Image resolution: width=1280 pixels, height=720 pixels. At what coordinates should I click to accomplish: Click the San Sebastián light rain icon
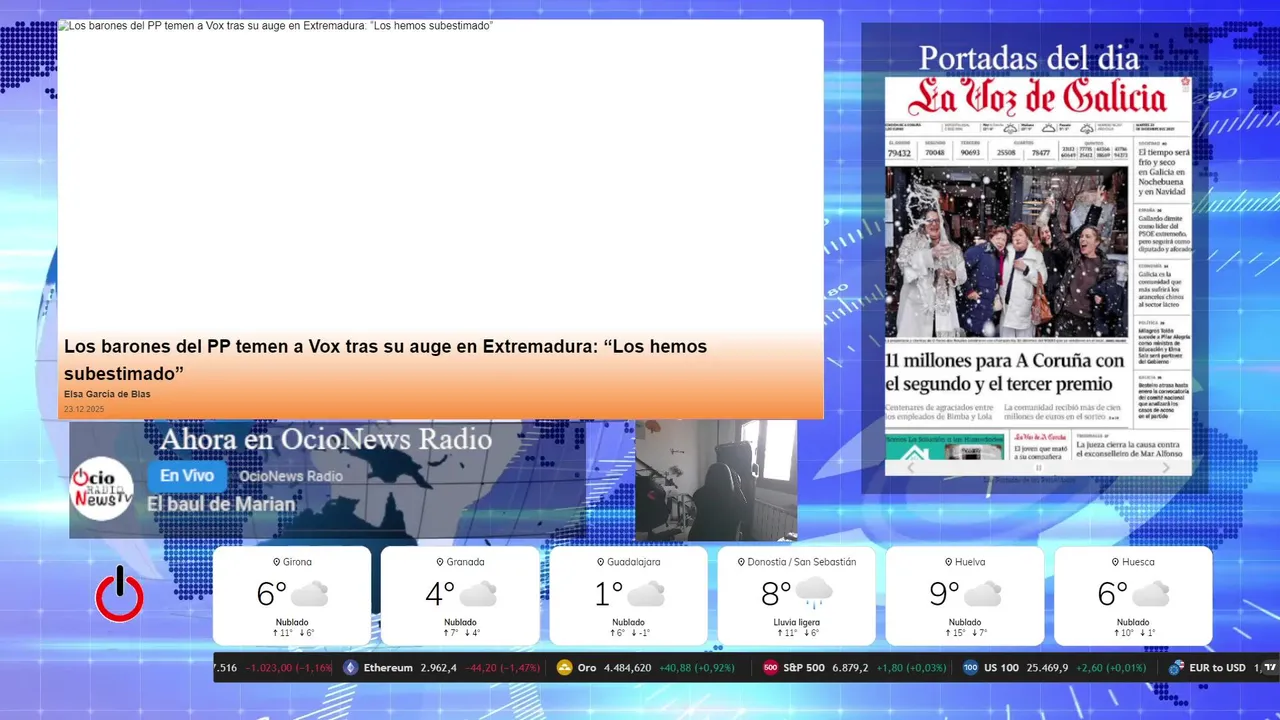tap(815, 594)
